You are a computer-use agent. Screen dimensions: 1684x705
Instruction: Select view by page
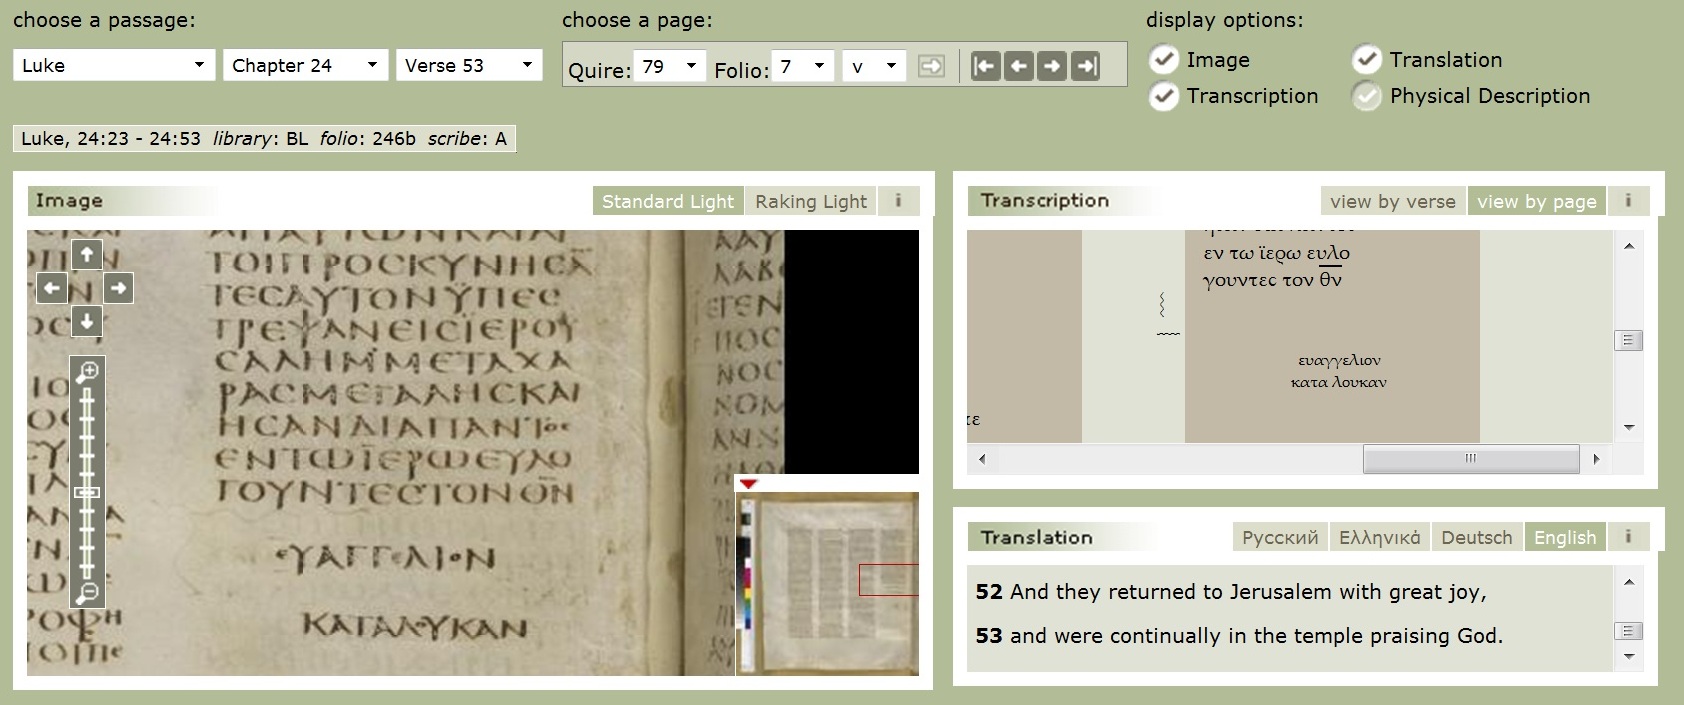tap(1537, 201)
